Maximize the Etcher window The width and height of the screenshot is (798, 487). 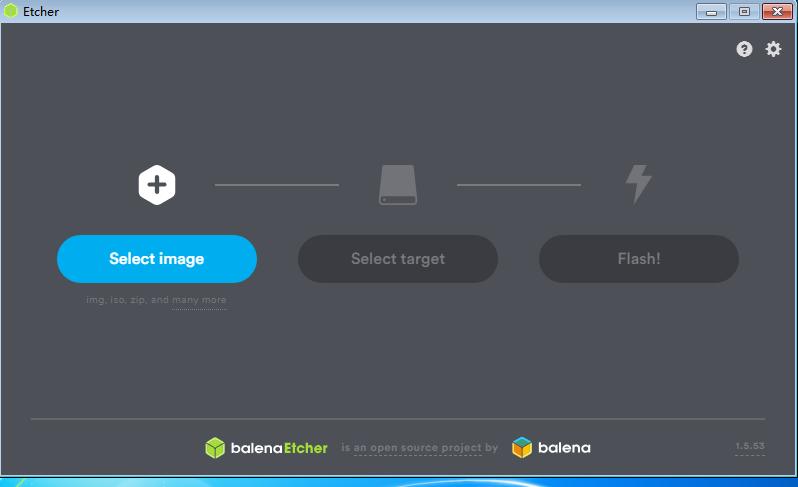point(744,12)
